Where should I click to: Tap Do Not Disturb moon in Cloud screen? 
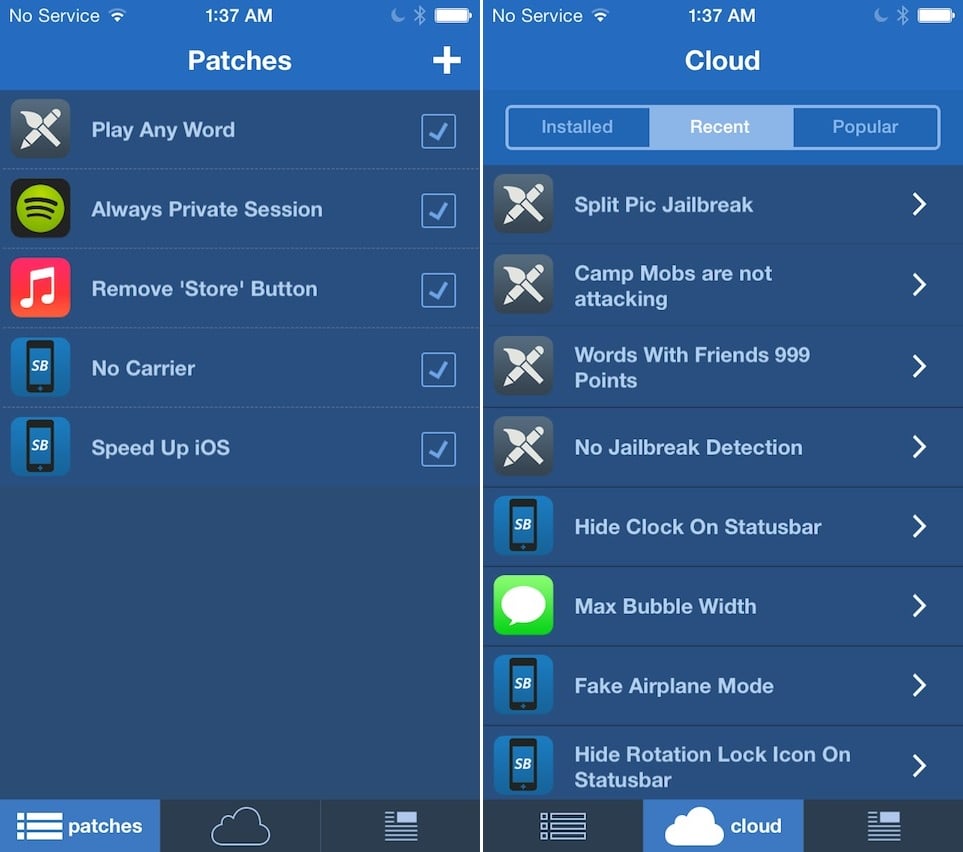tap(881, 15)
